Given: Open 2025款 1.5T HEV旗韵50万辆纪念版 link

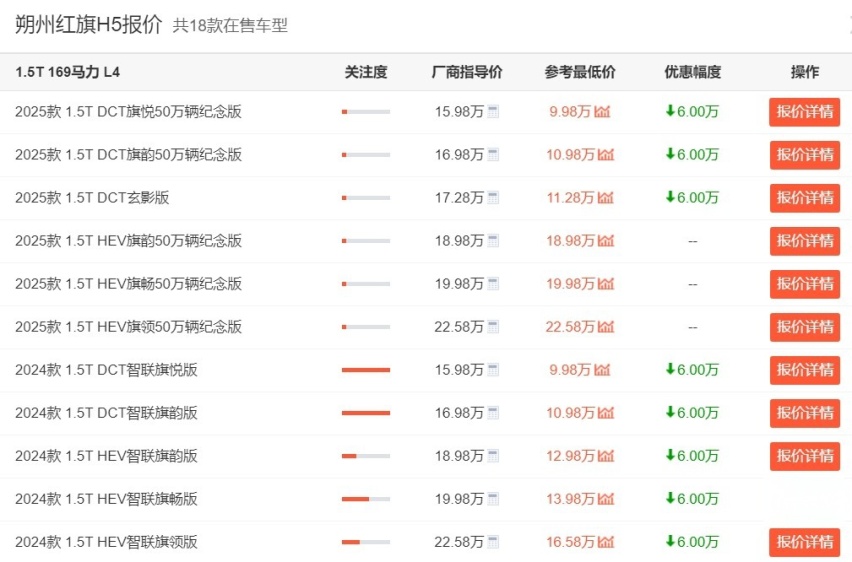Looking at the screenshot, I should pyautogui.click(x=128, y=241).
